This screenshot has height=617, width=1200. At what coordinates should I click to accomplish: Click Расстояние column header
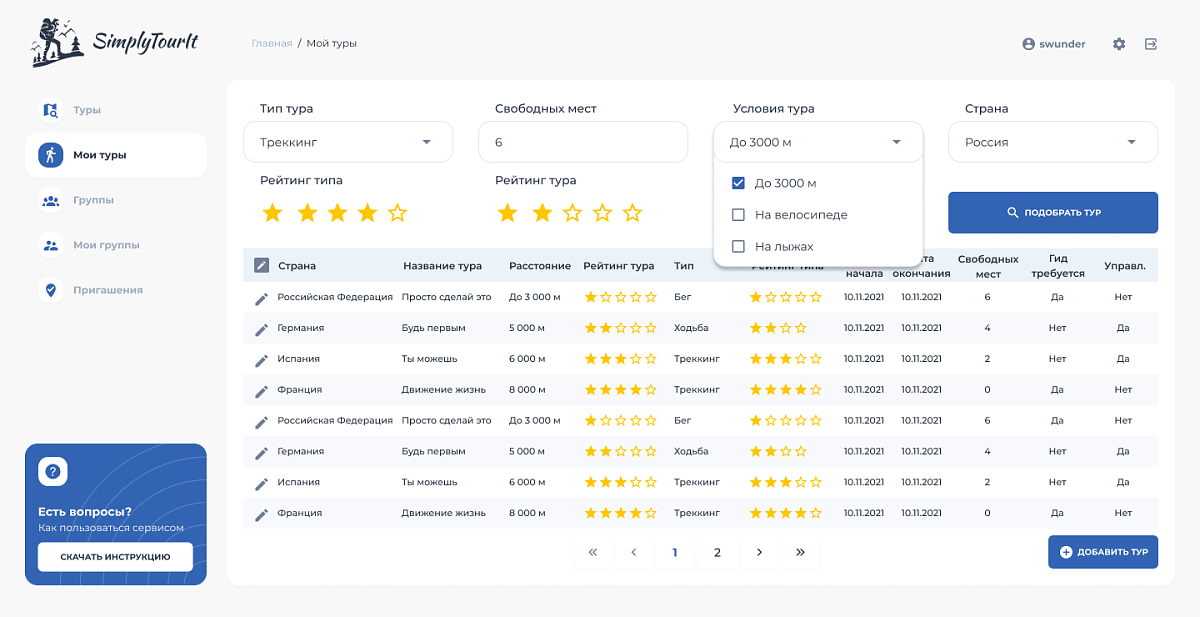(x=540, y=266)
